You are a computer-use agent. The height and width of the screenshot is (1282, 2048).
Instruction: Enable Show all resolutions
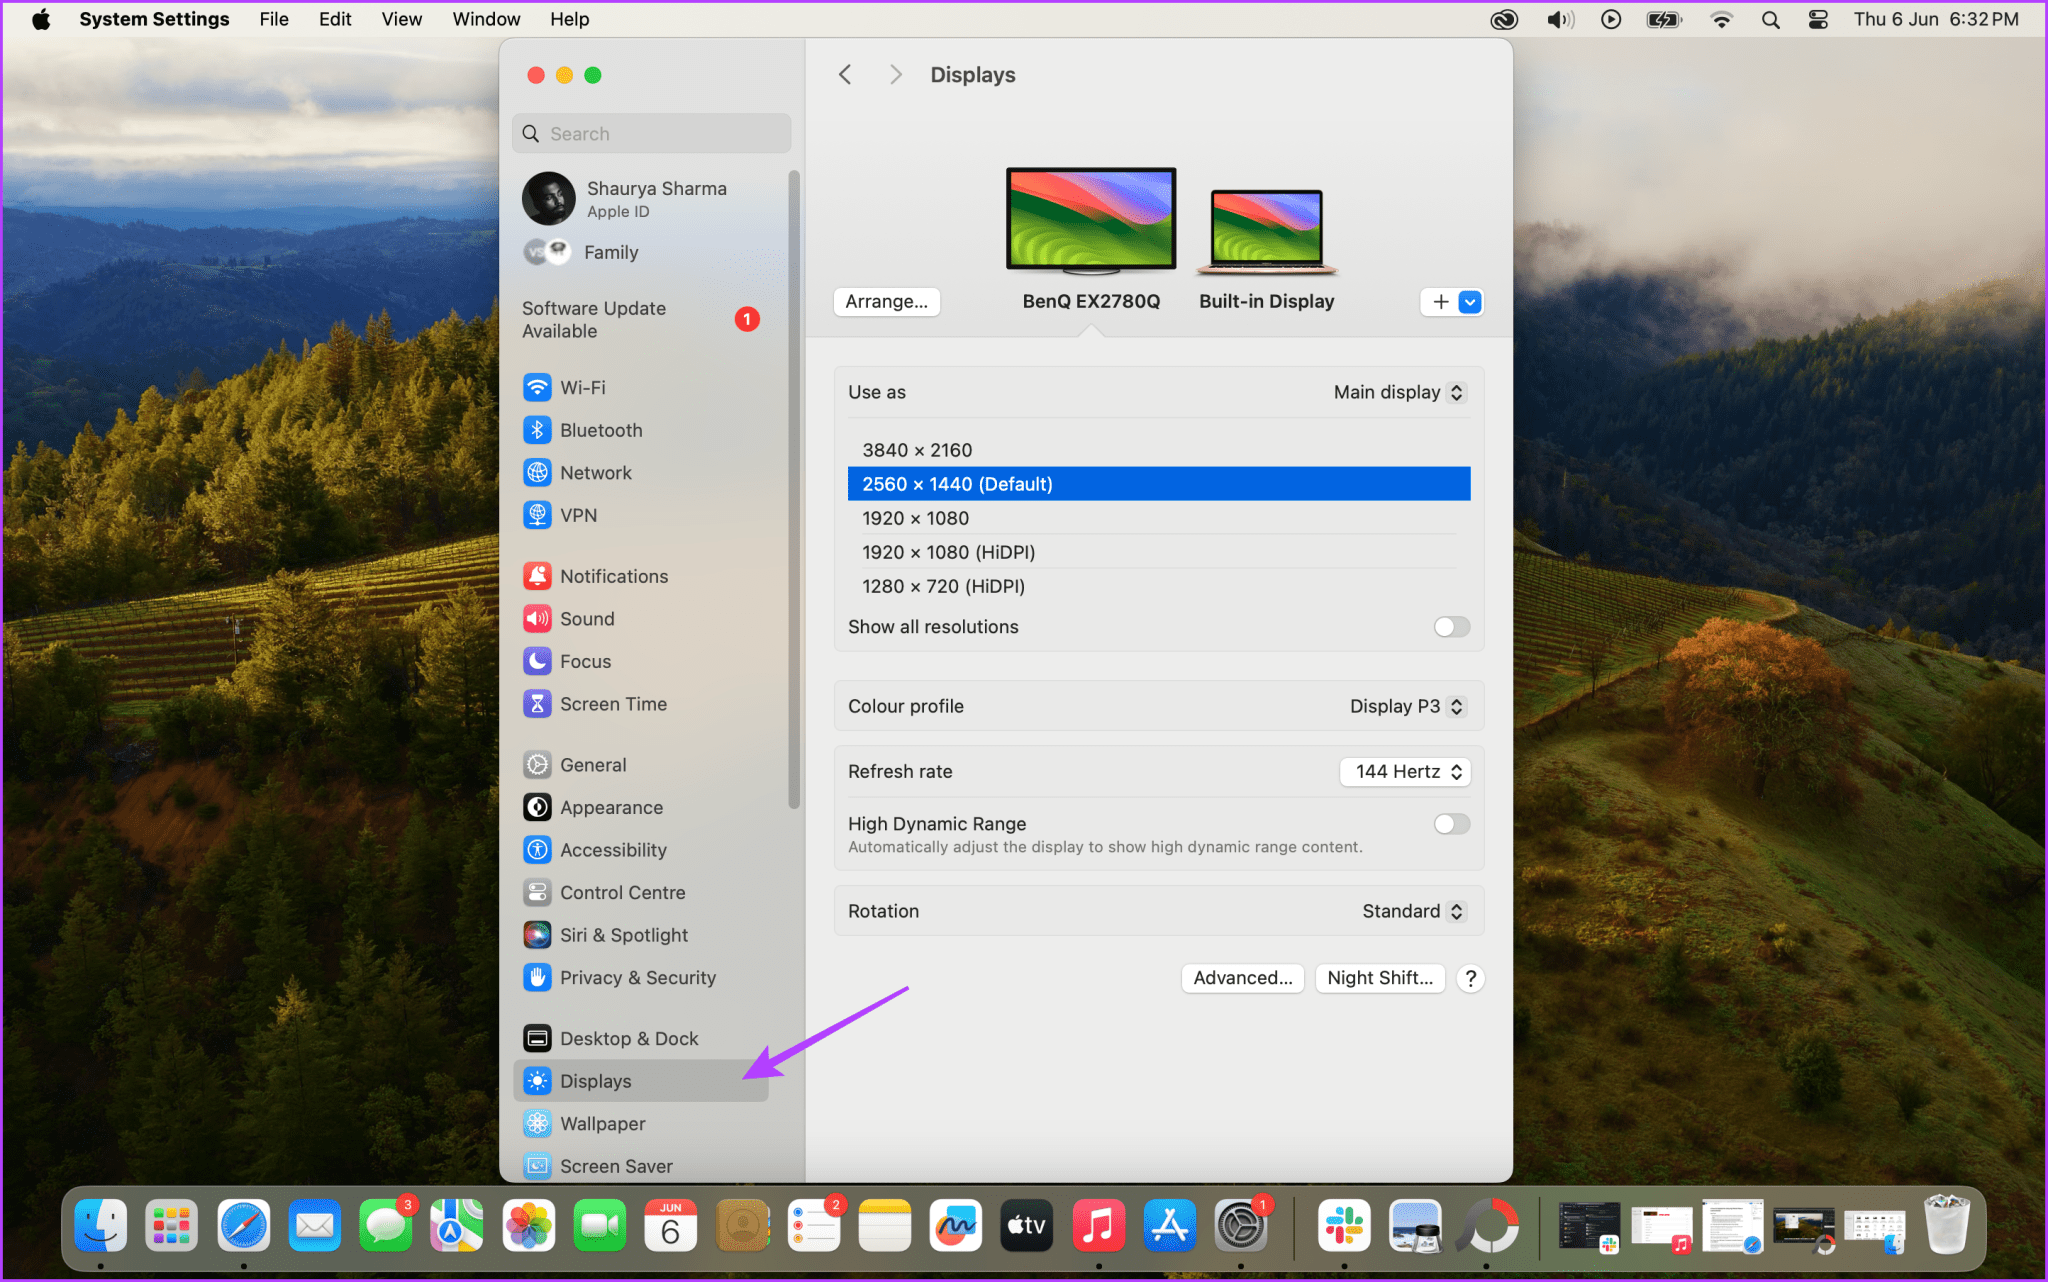[x=1450, y=627]
